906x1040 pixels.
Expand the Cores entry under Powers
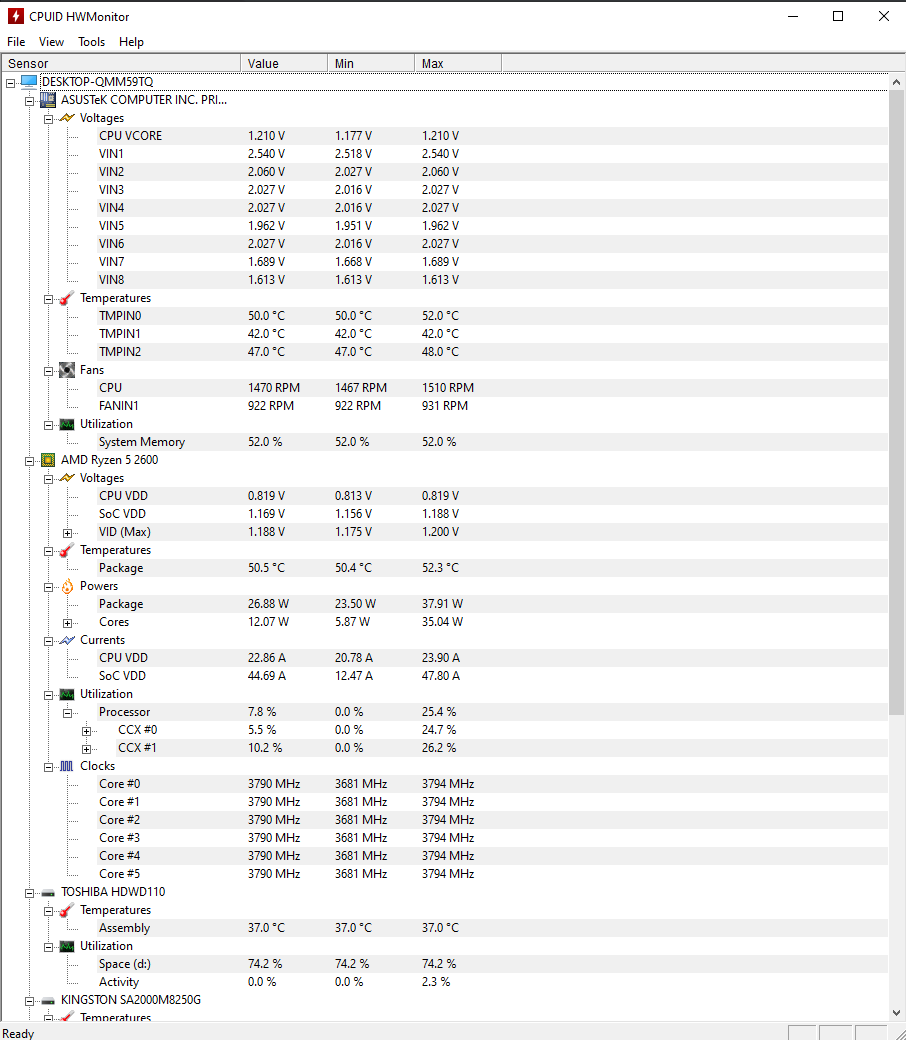point(68,621)
